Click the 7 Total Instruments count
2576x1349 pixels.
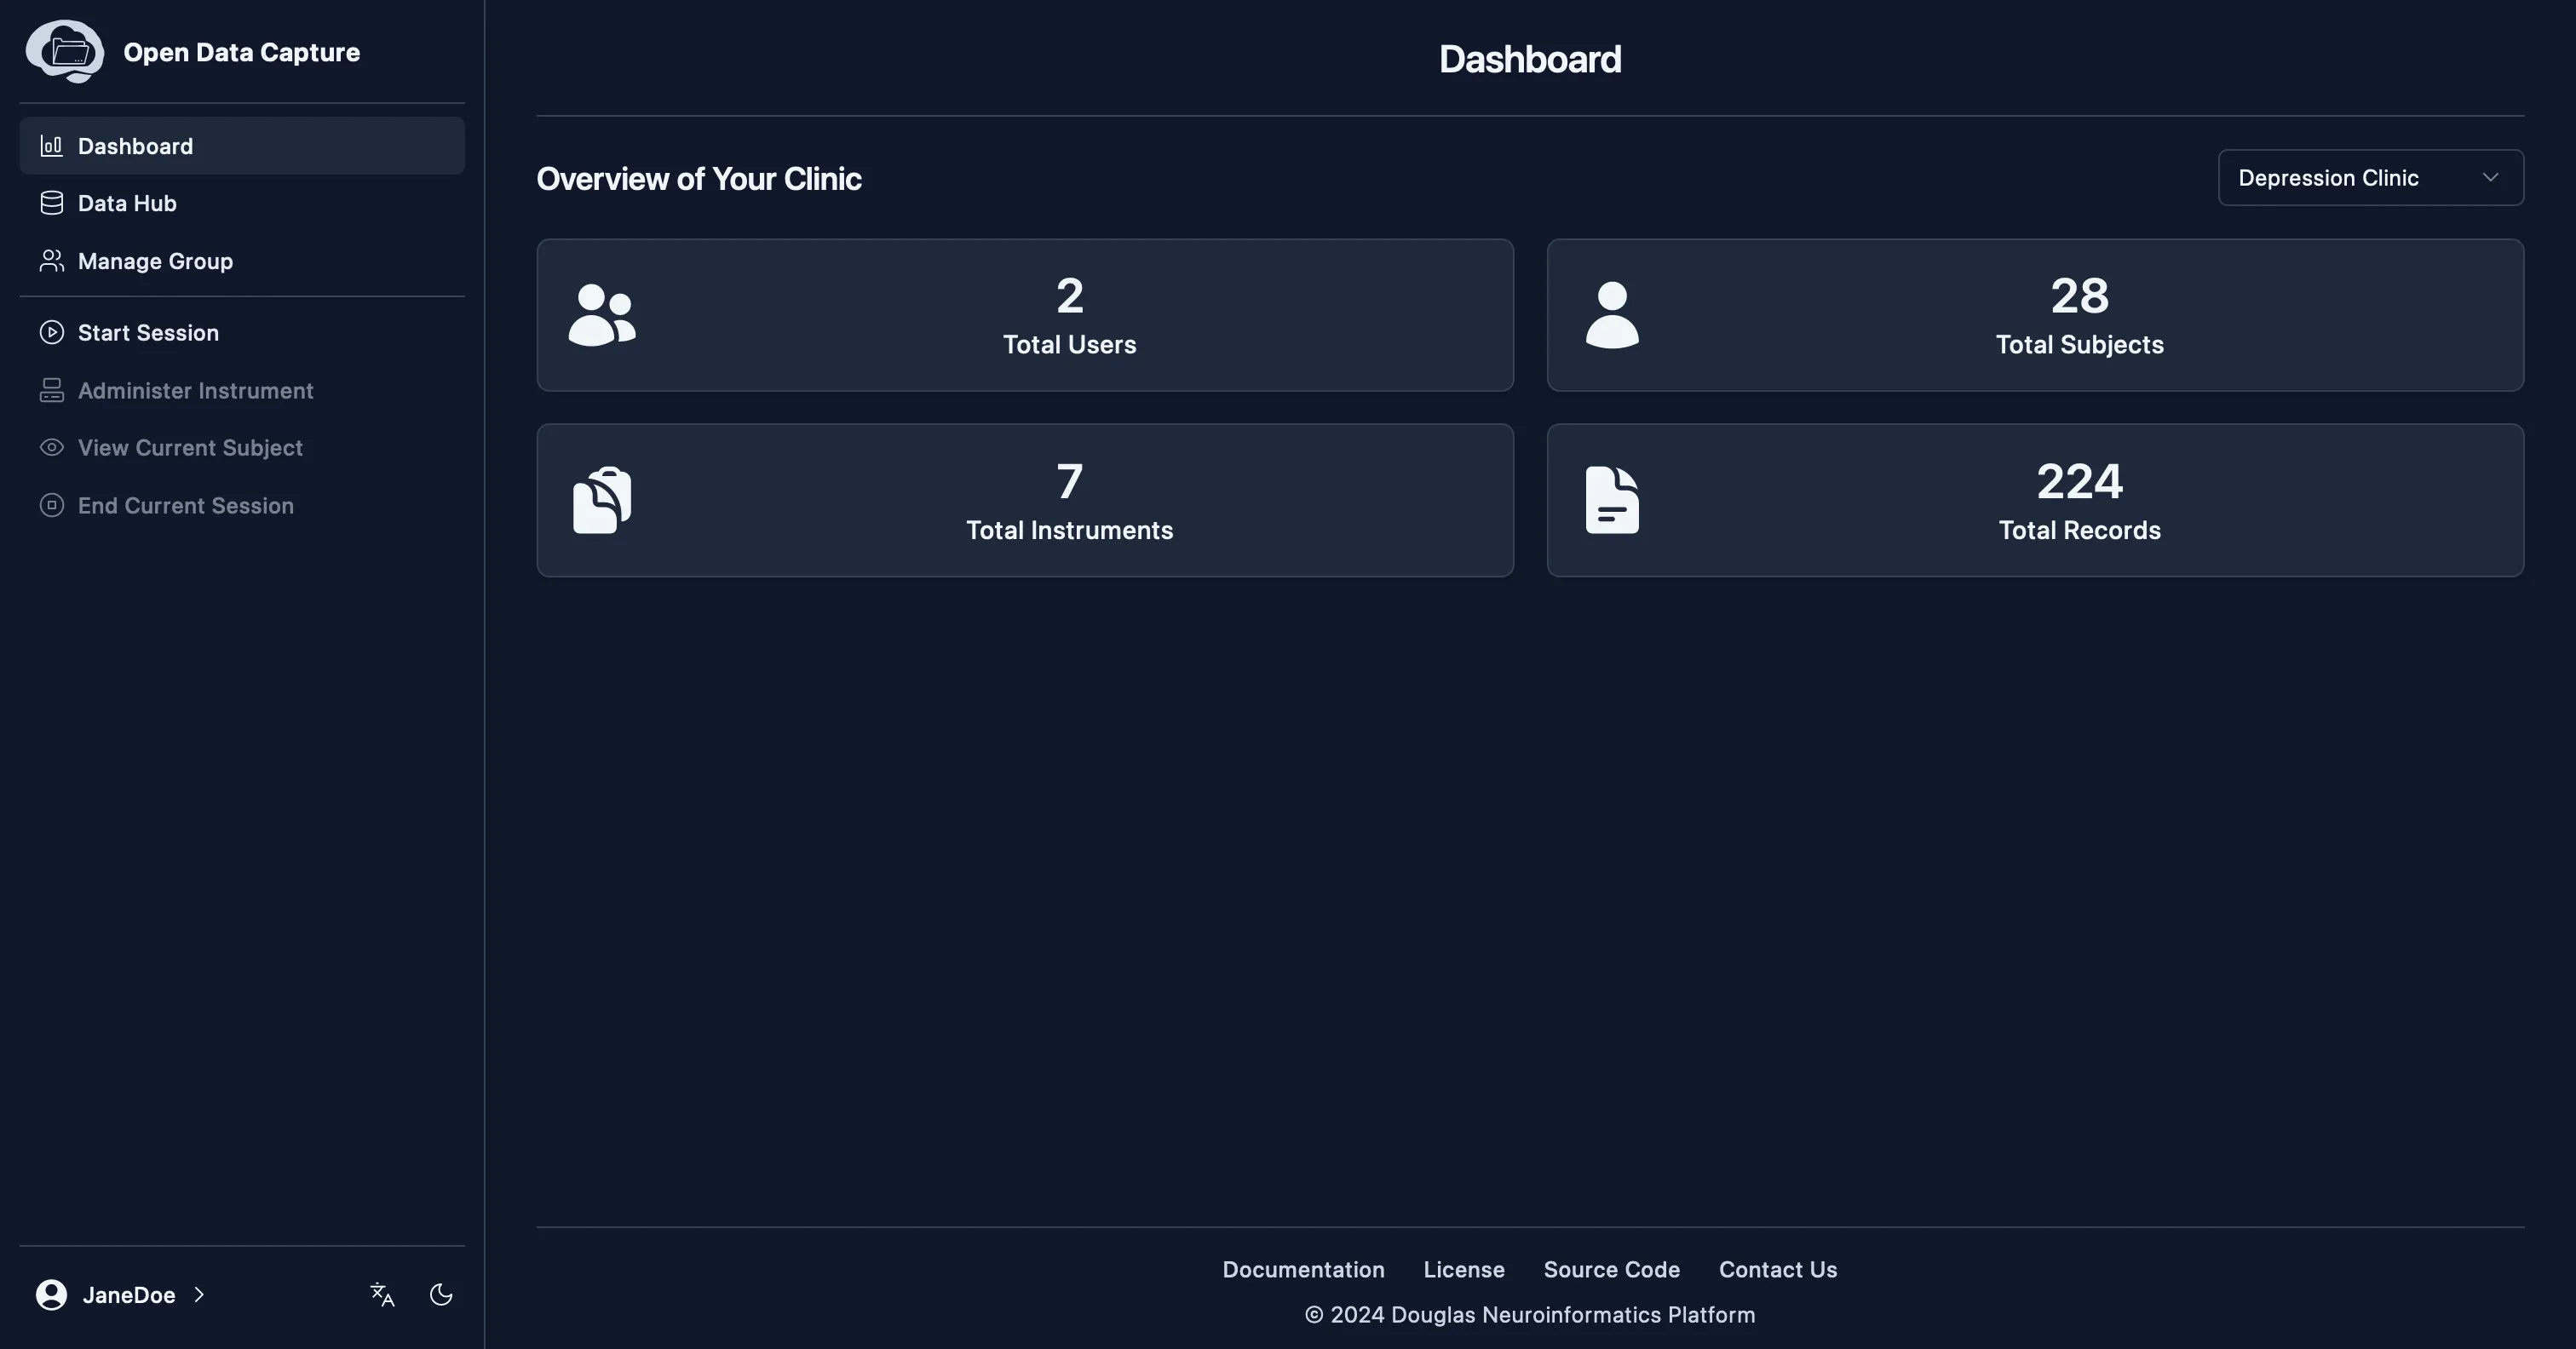1069,481
